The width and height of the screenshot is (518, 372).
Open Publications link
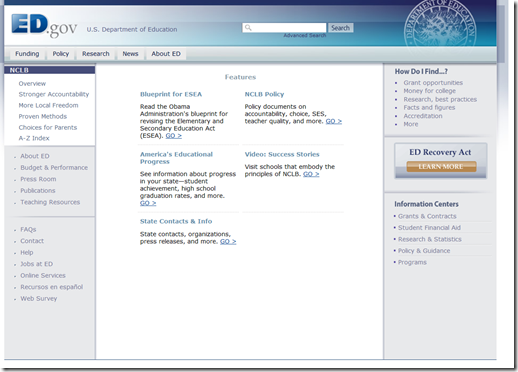(38, 190)
